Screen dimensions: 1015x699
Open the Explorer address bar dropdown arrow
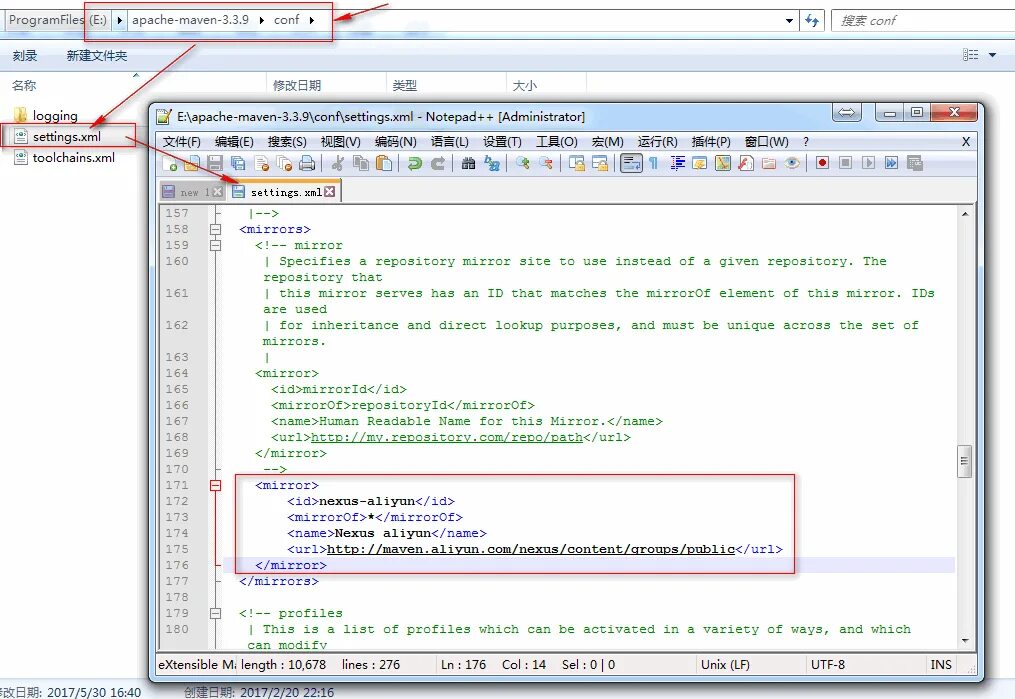click(789, 19)
